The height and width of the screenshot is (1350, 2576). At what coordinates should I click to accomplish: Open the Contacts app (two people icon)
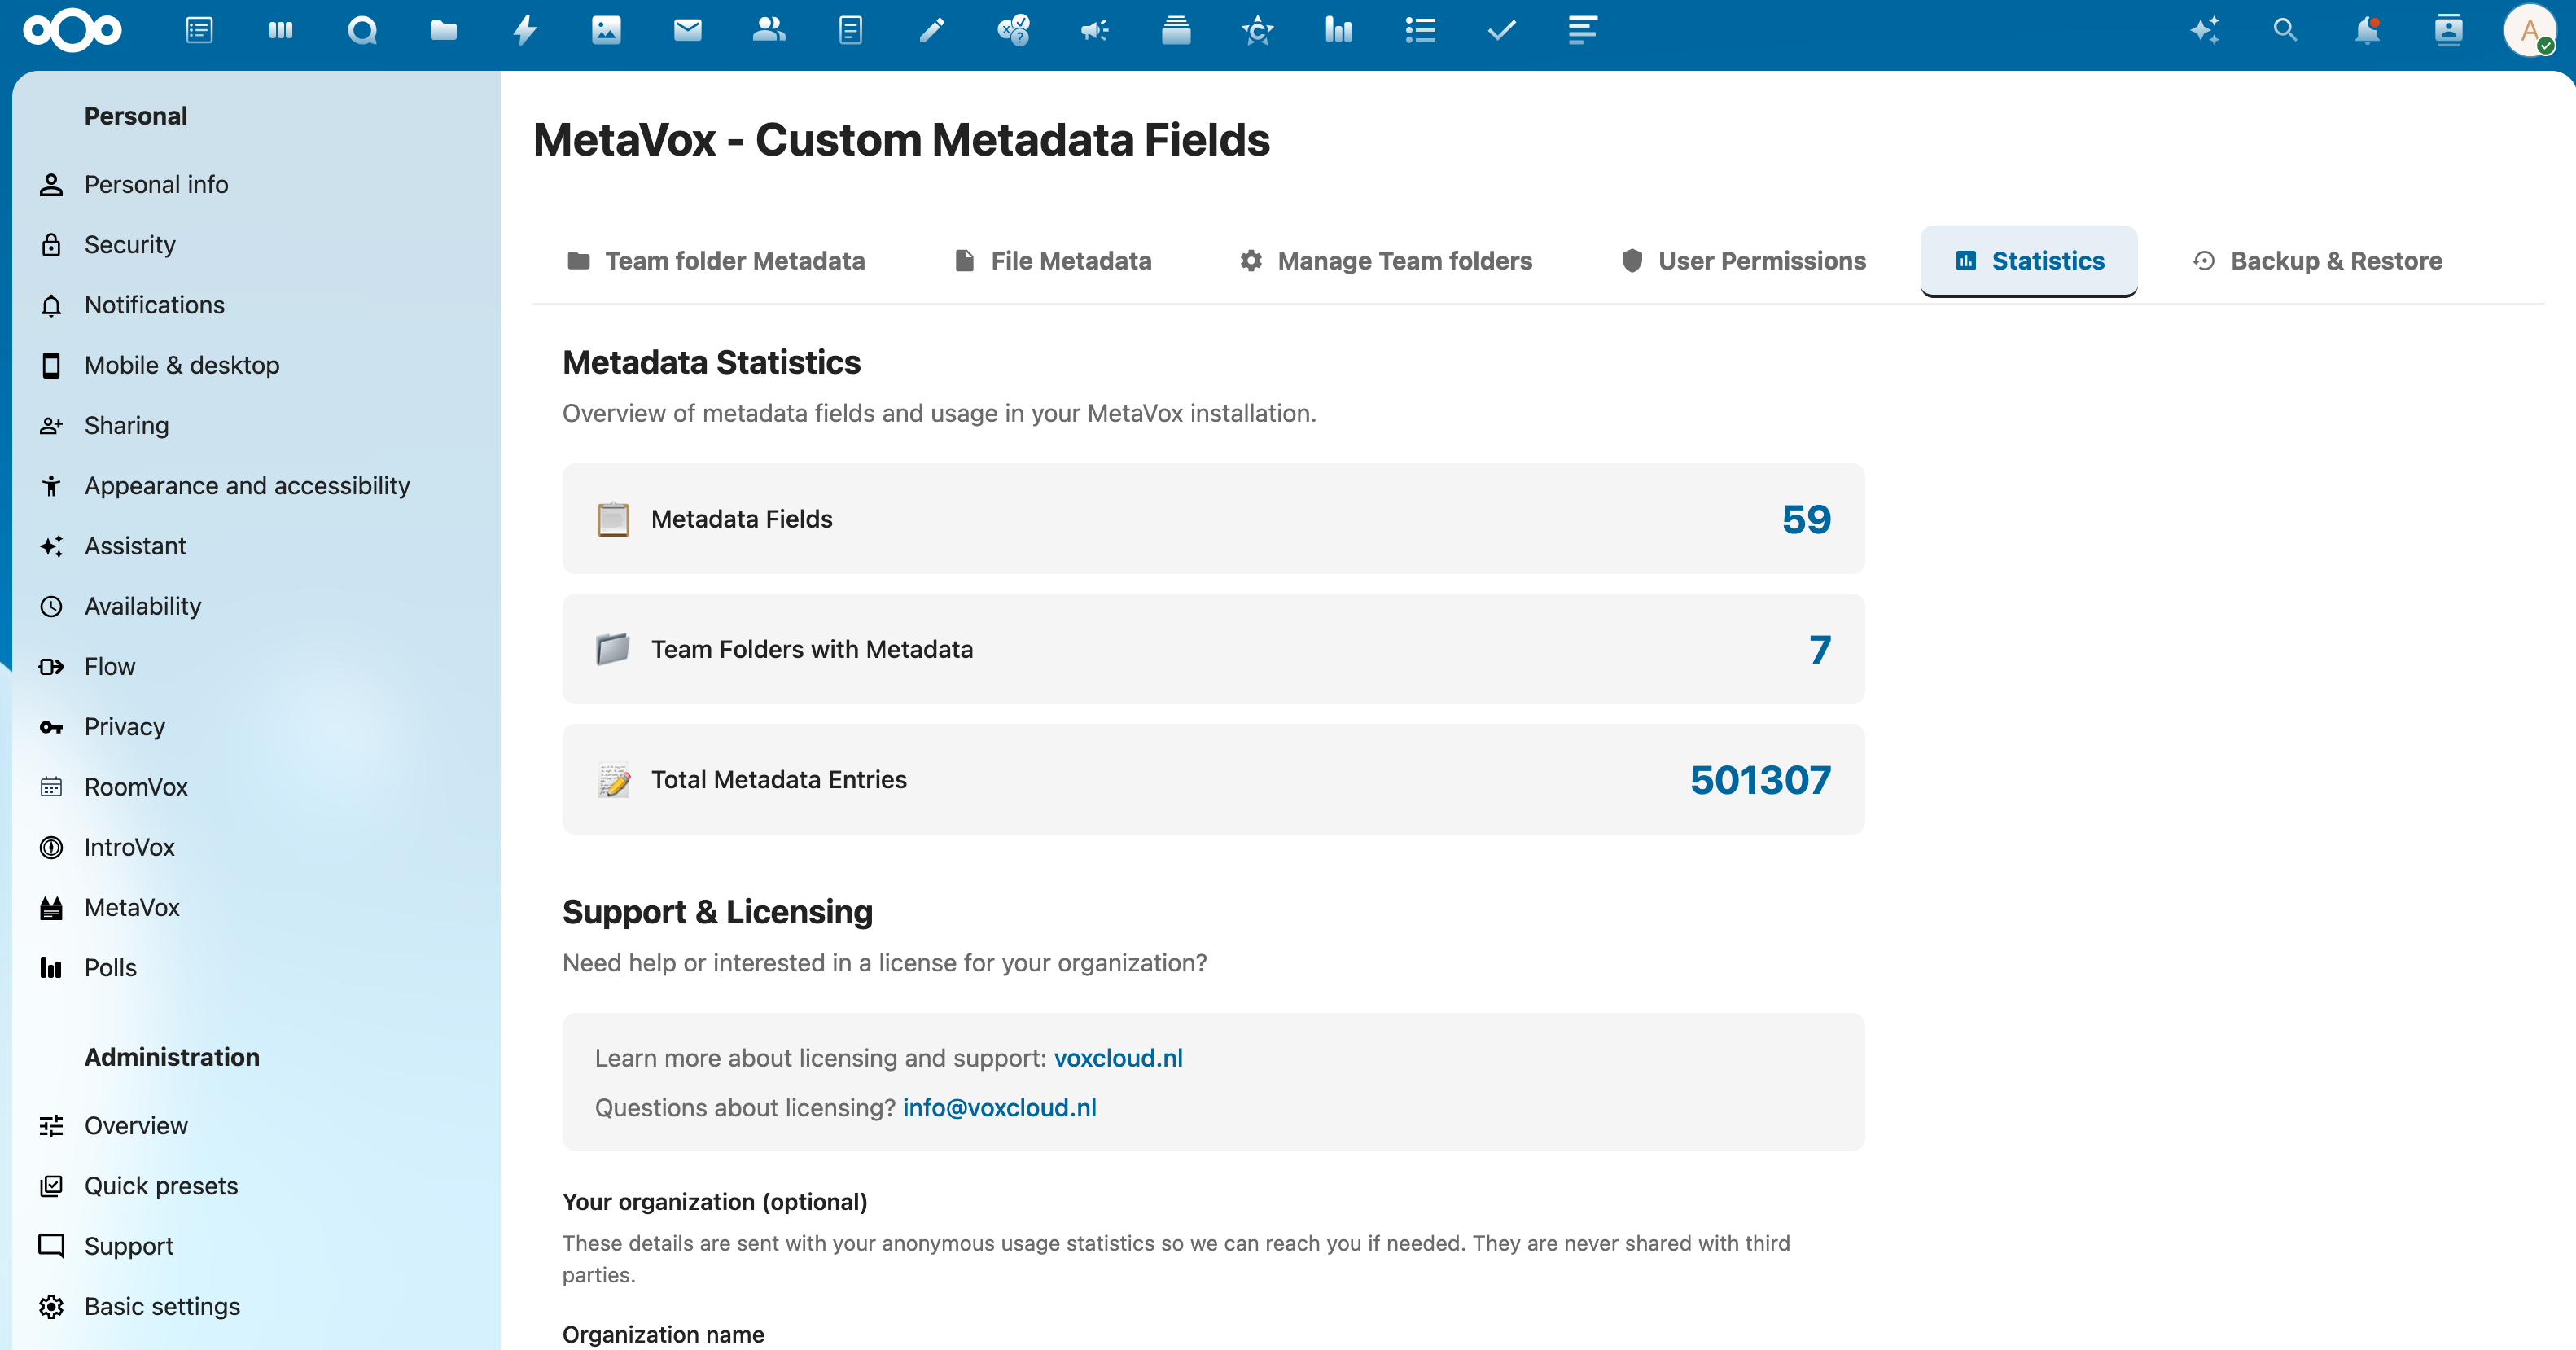point(769,30)
